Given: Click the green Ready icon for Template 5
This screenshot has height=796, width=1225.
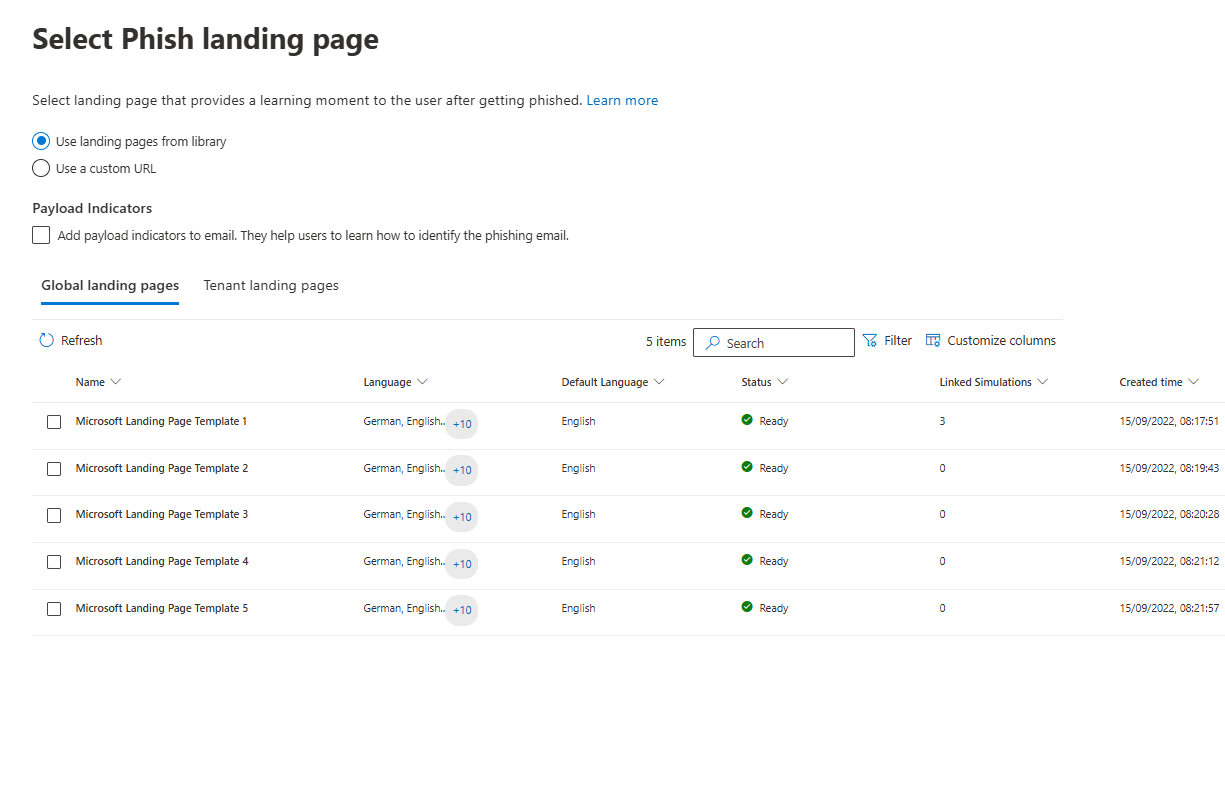Looking at the screenshot, I should pyautogui.click(x=747, y=607).
